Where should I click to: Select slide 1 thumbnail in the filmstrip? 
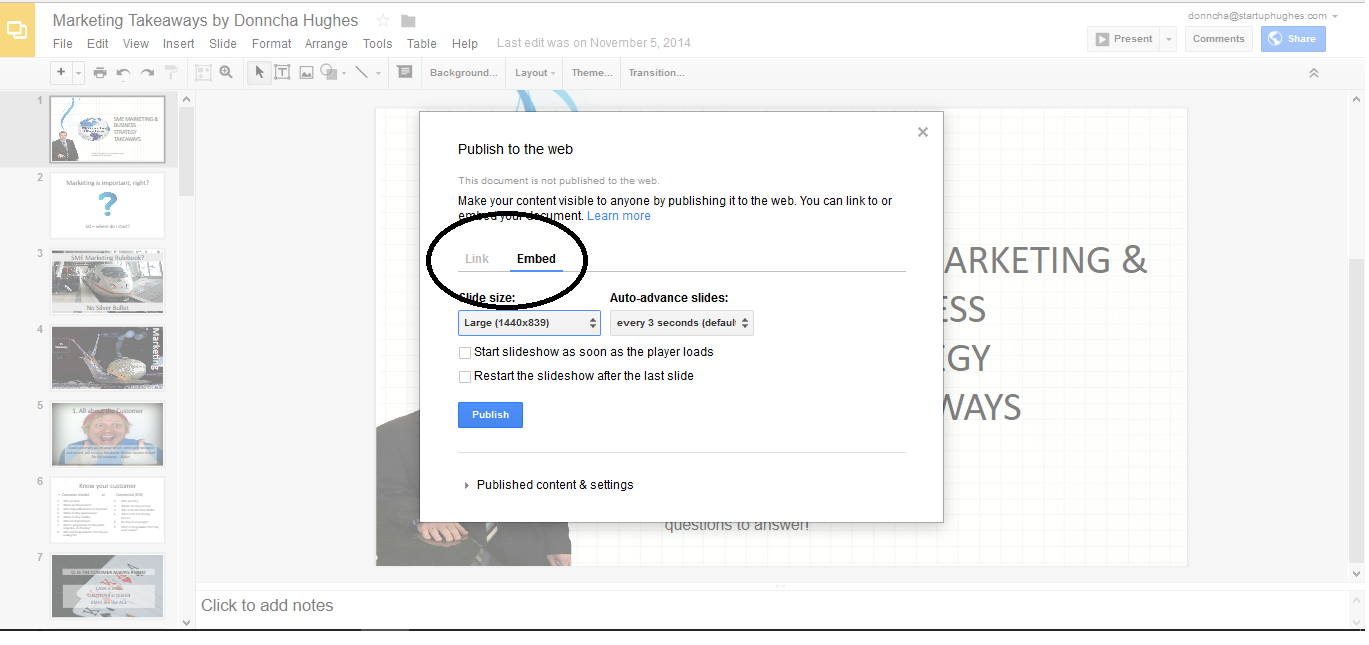[107, 130]
